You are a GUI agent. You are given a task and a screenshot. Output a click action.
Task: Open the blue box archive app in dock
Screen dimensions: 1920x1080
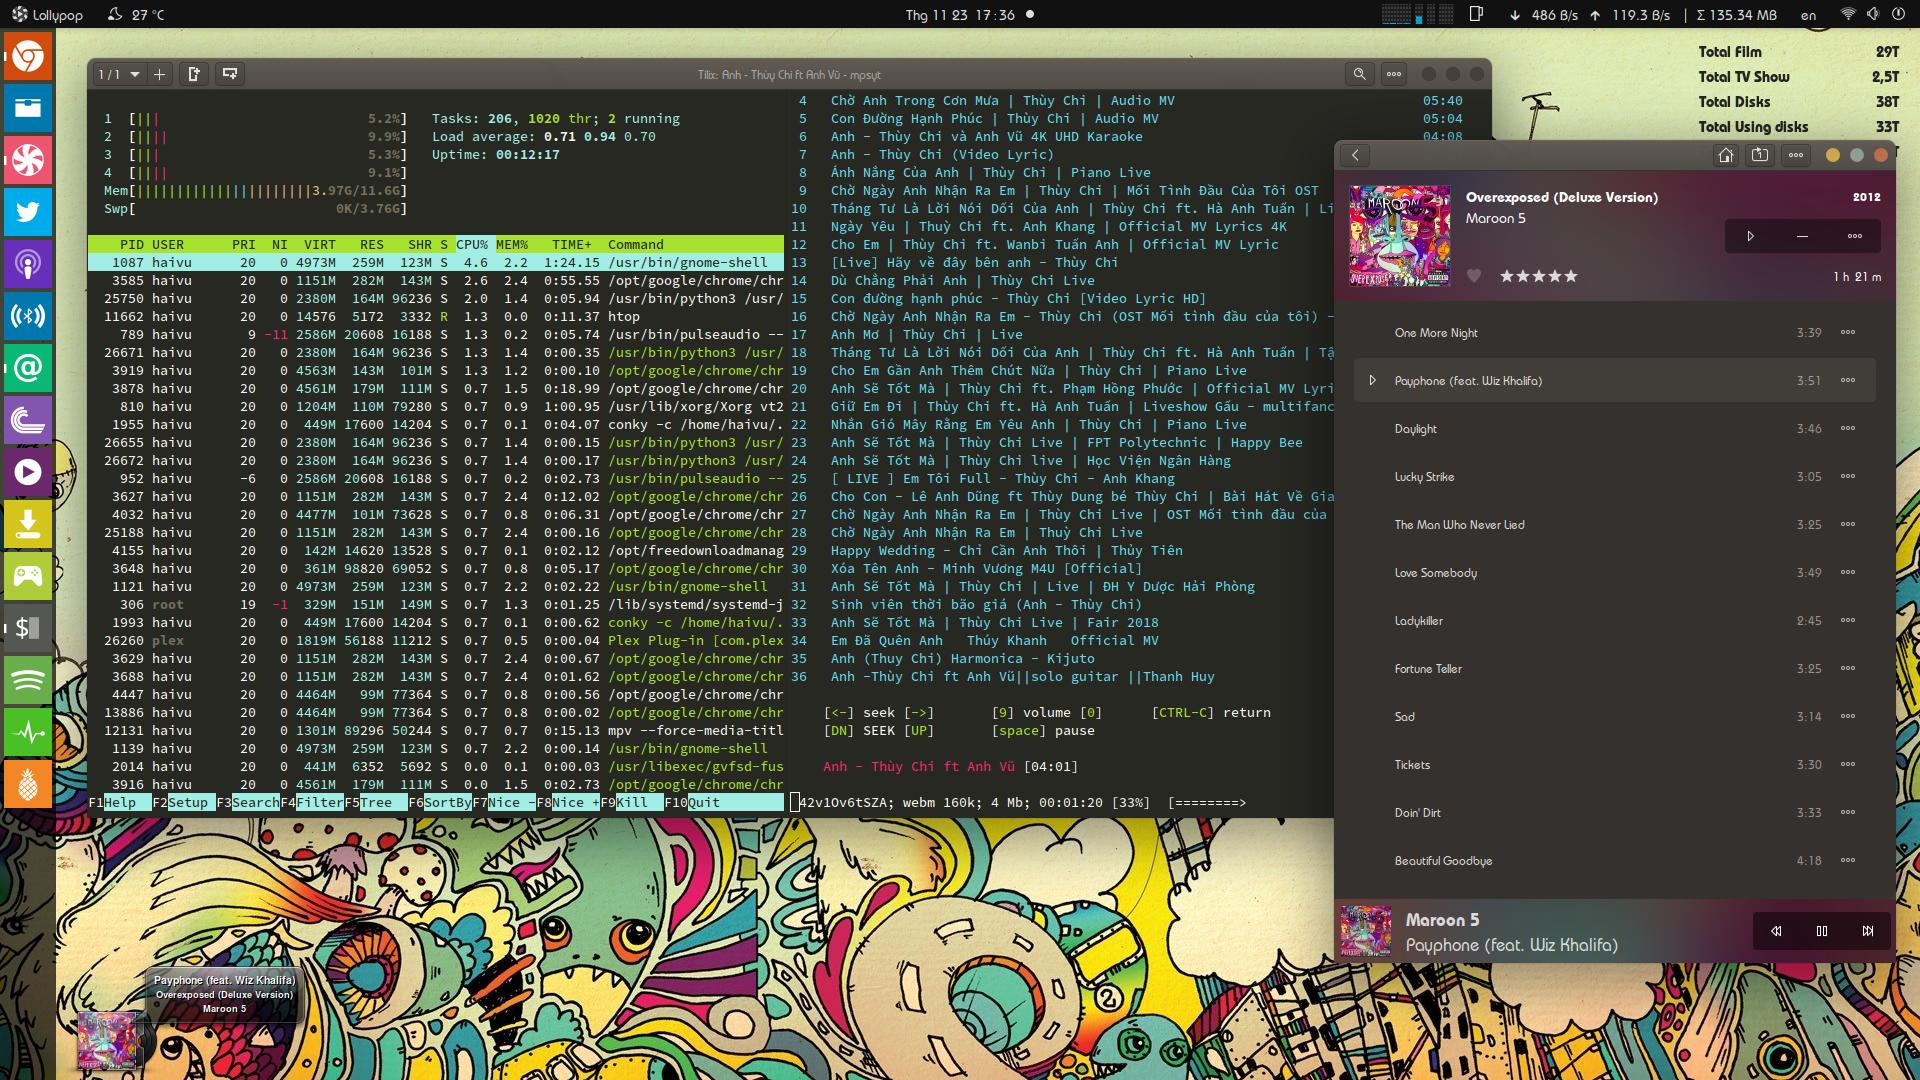pos(28,108)
